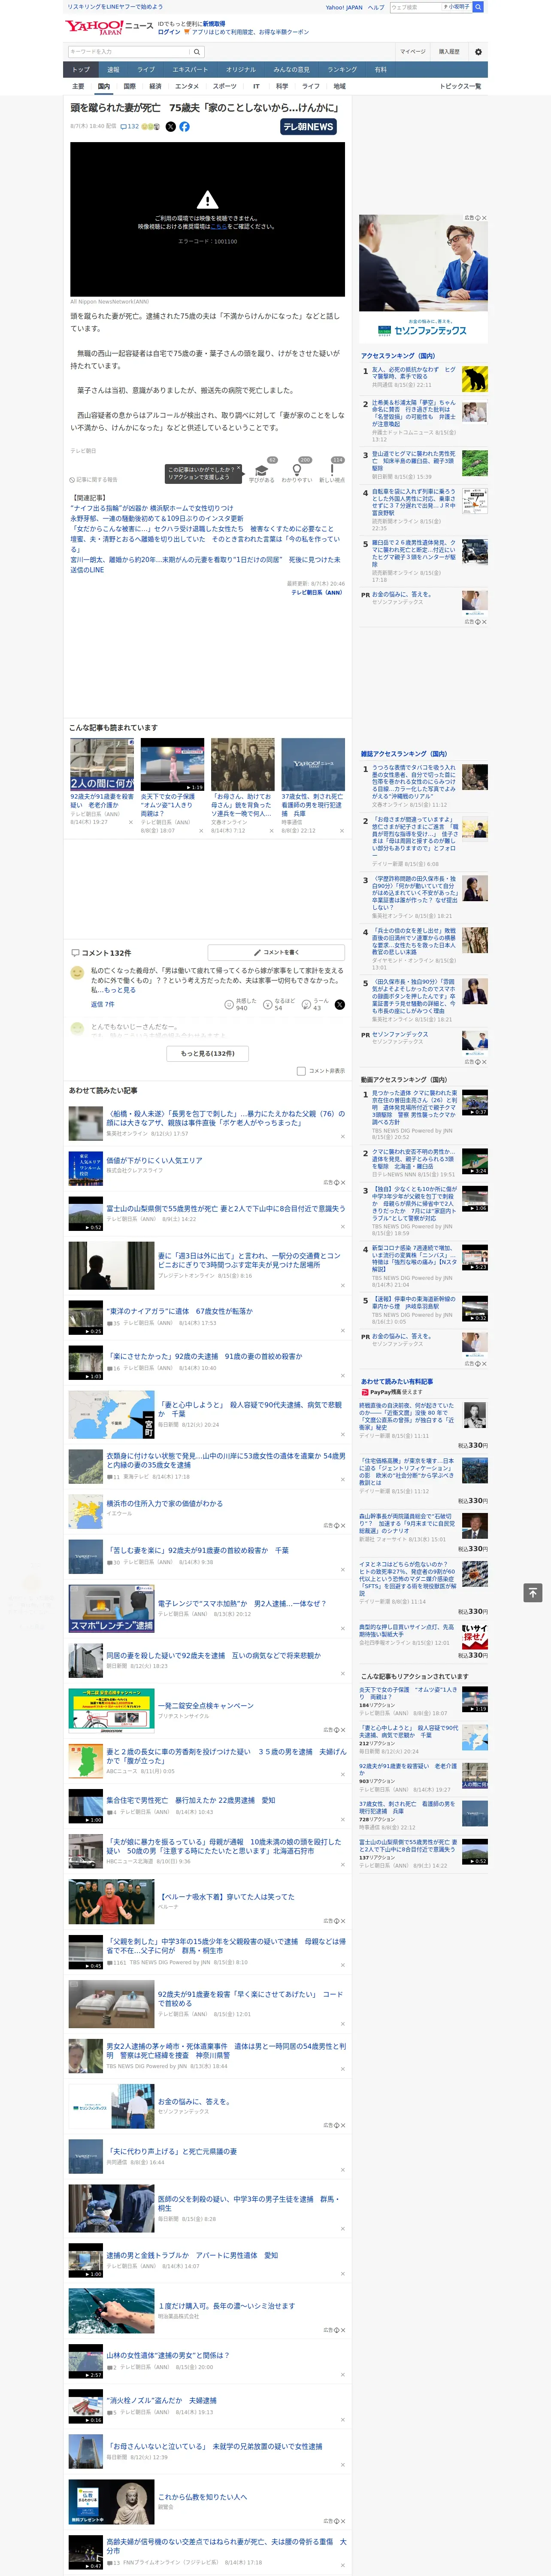Click the blue web search button at top
Image resolution: width=551 pixels, height=2576 pixels.
[x=478, y=7]
